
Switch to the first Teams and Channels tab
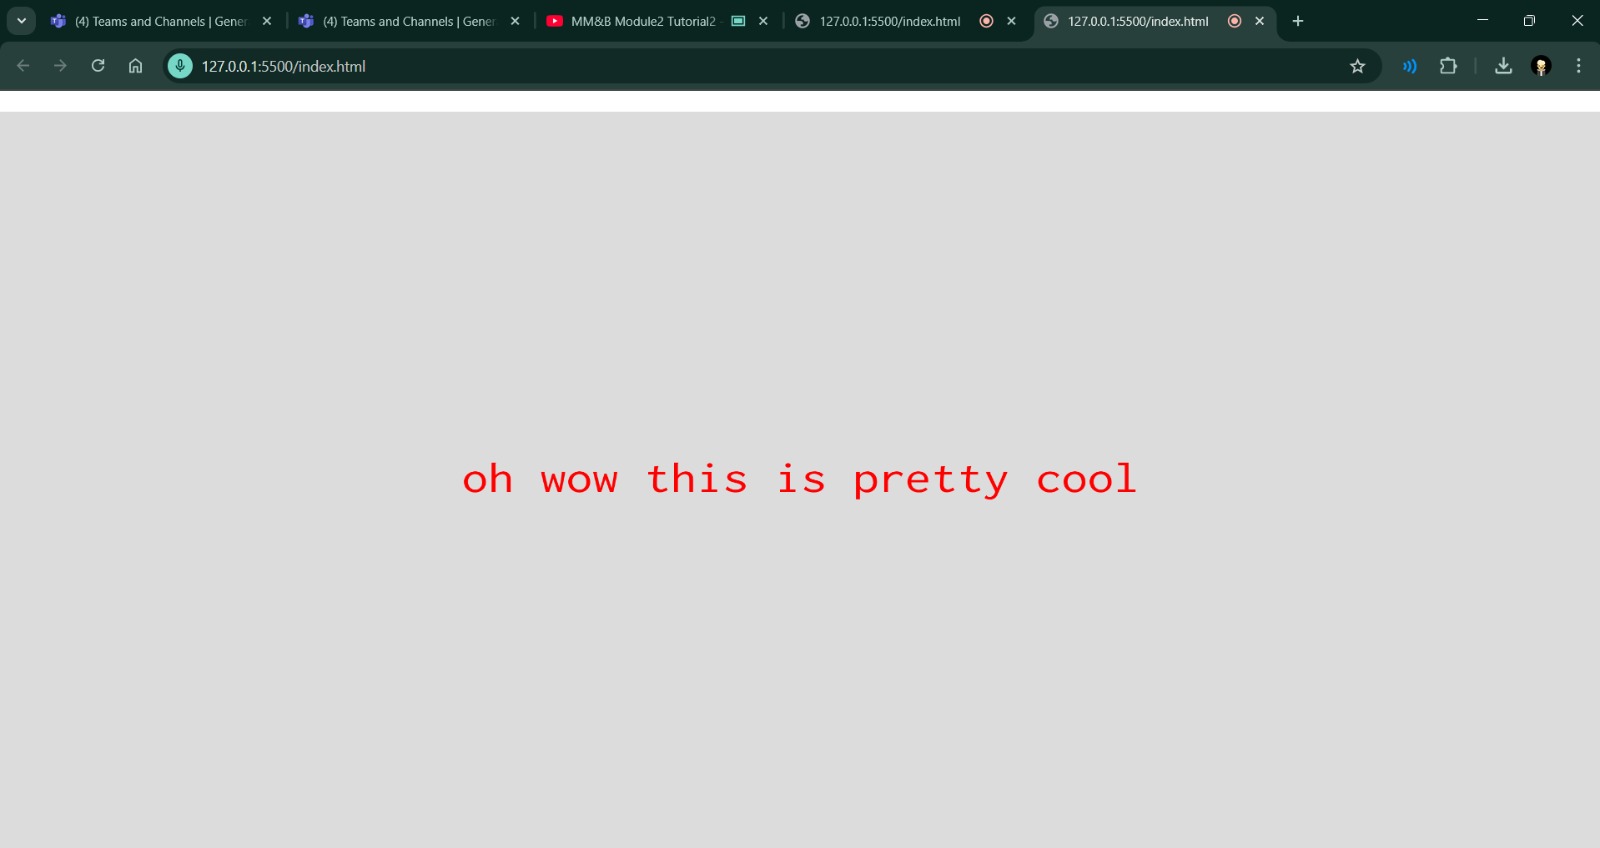tap(160, 21)
